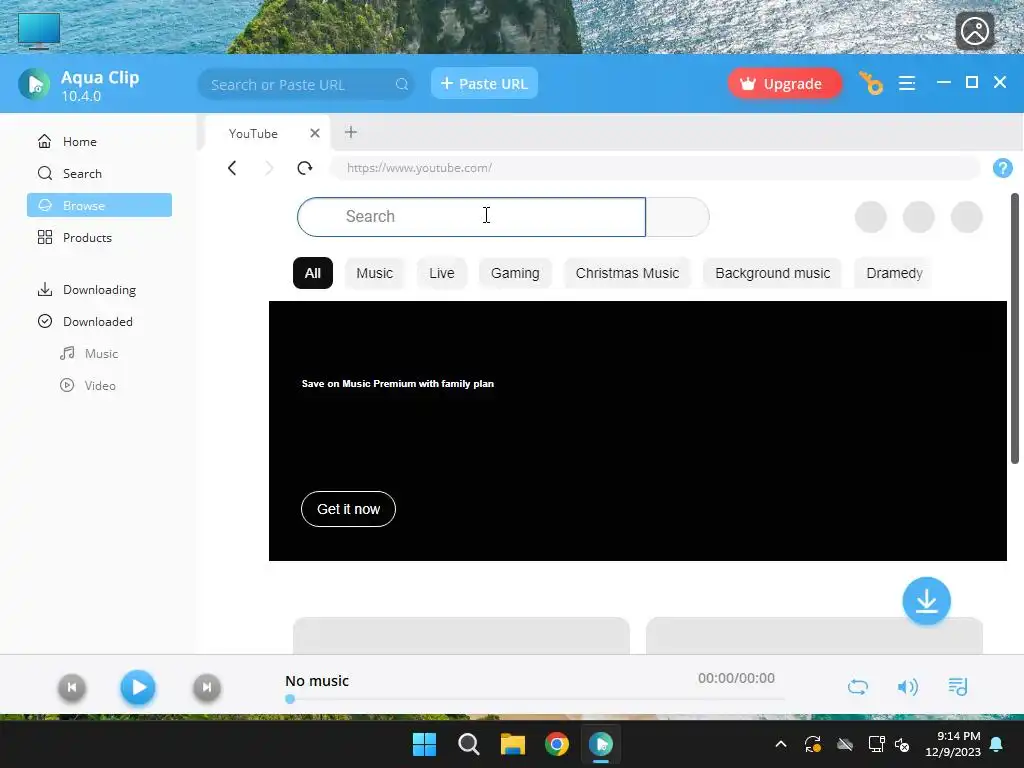Open the blue help question mark
1024x768 pixels.
1002,168
